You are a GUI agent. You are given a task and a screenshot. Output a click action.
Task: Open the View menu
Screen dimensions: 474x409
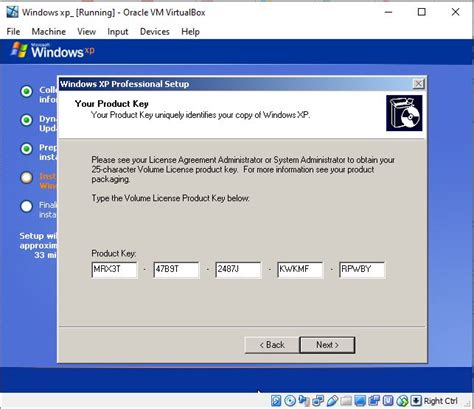point(87,32)
